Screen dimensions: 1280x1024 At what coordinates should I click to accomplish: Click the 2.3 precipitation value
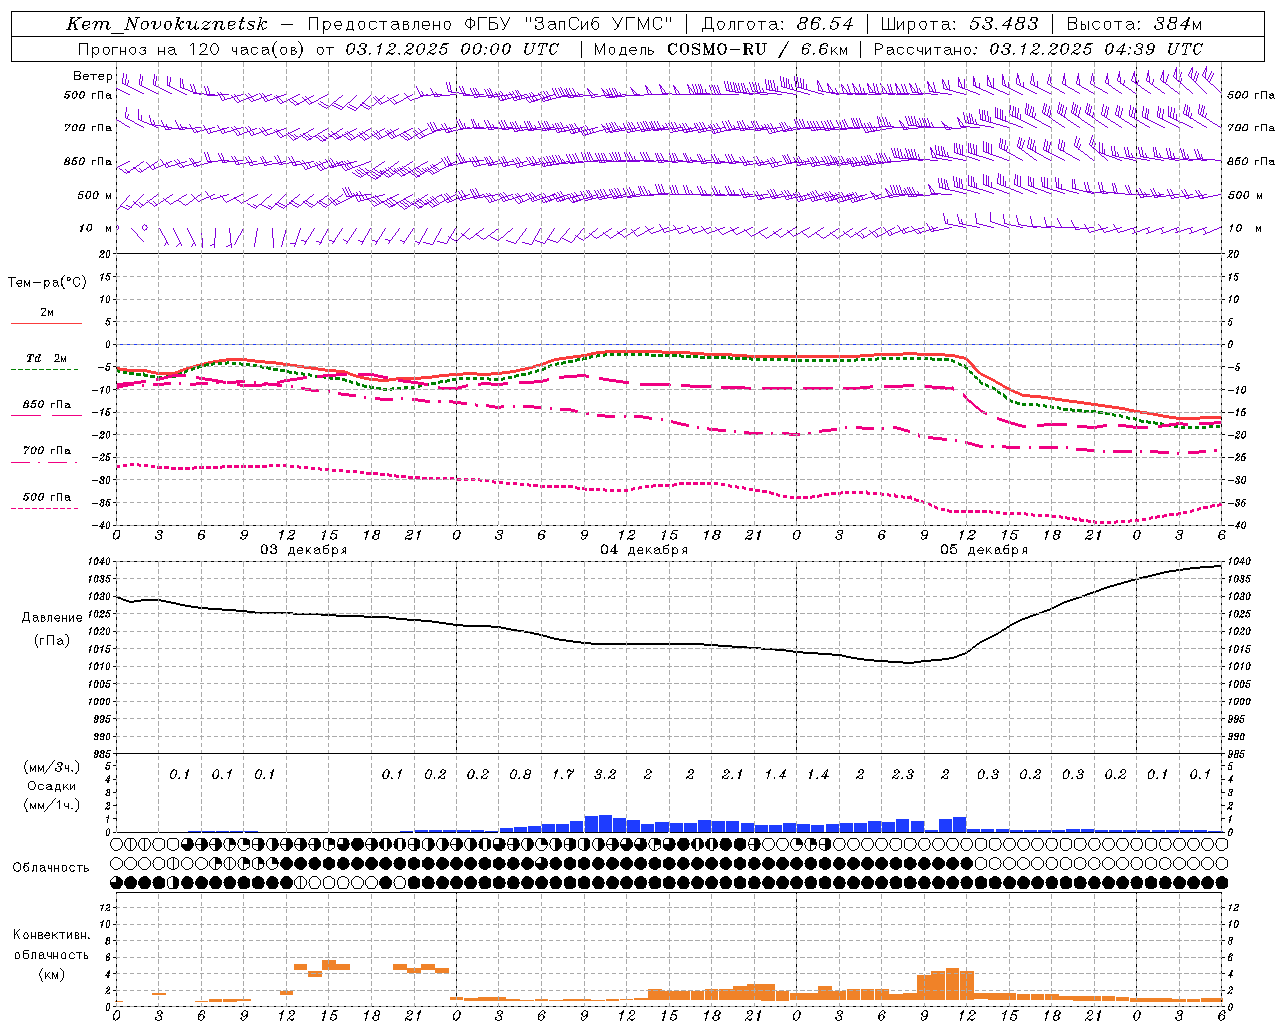[902, 775]
